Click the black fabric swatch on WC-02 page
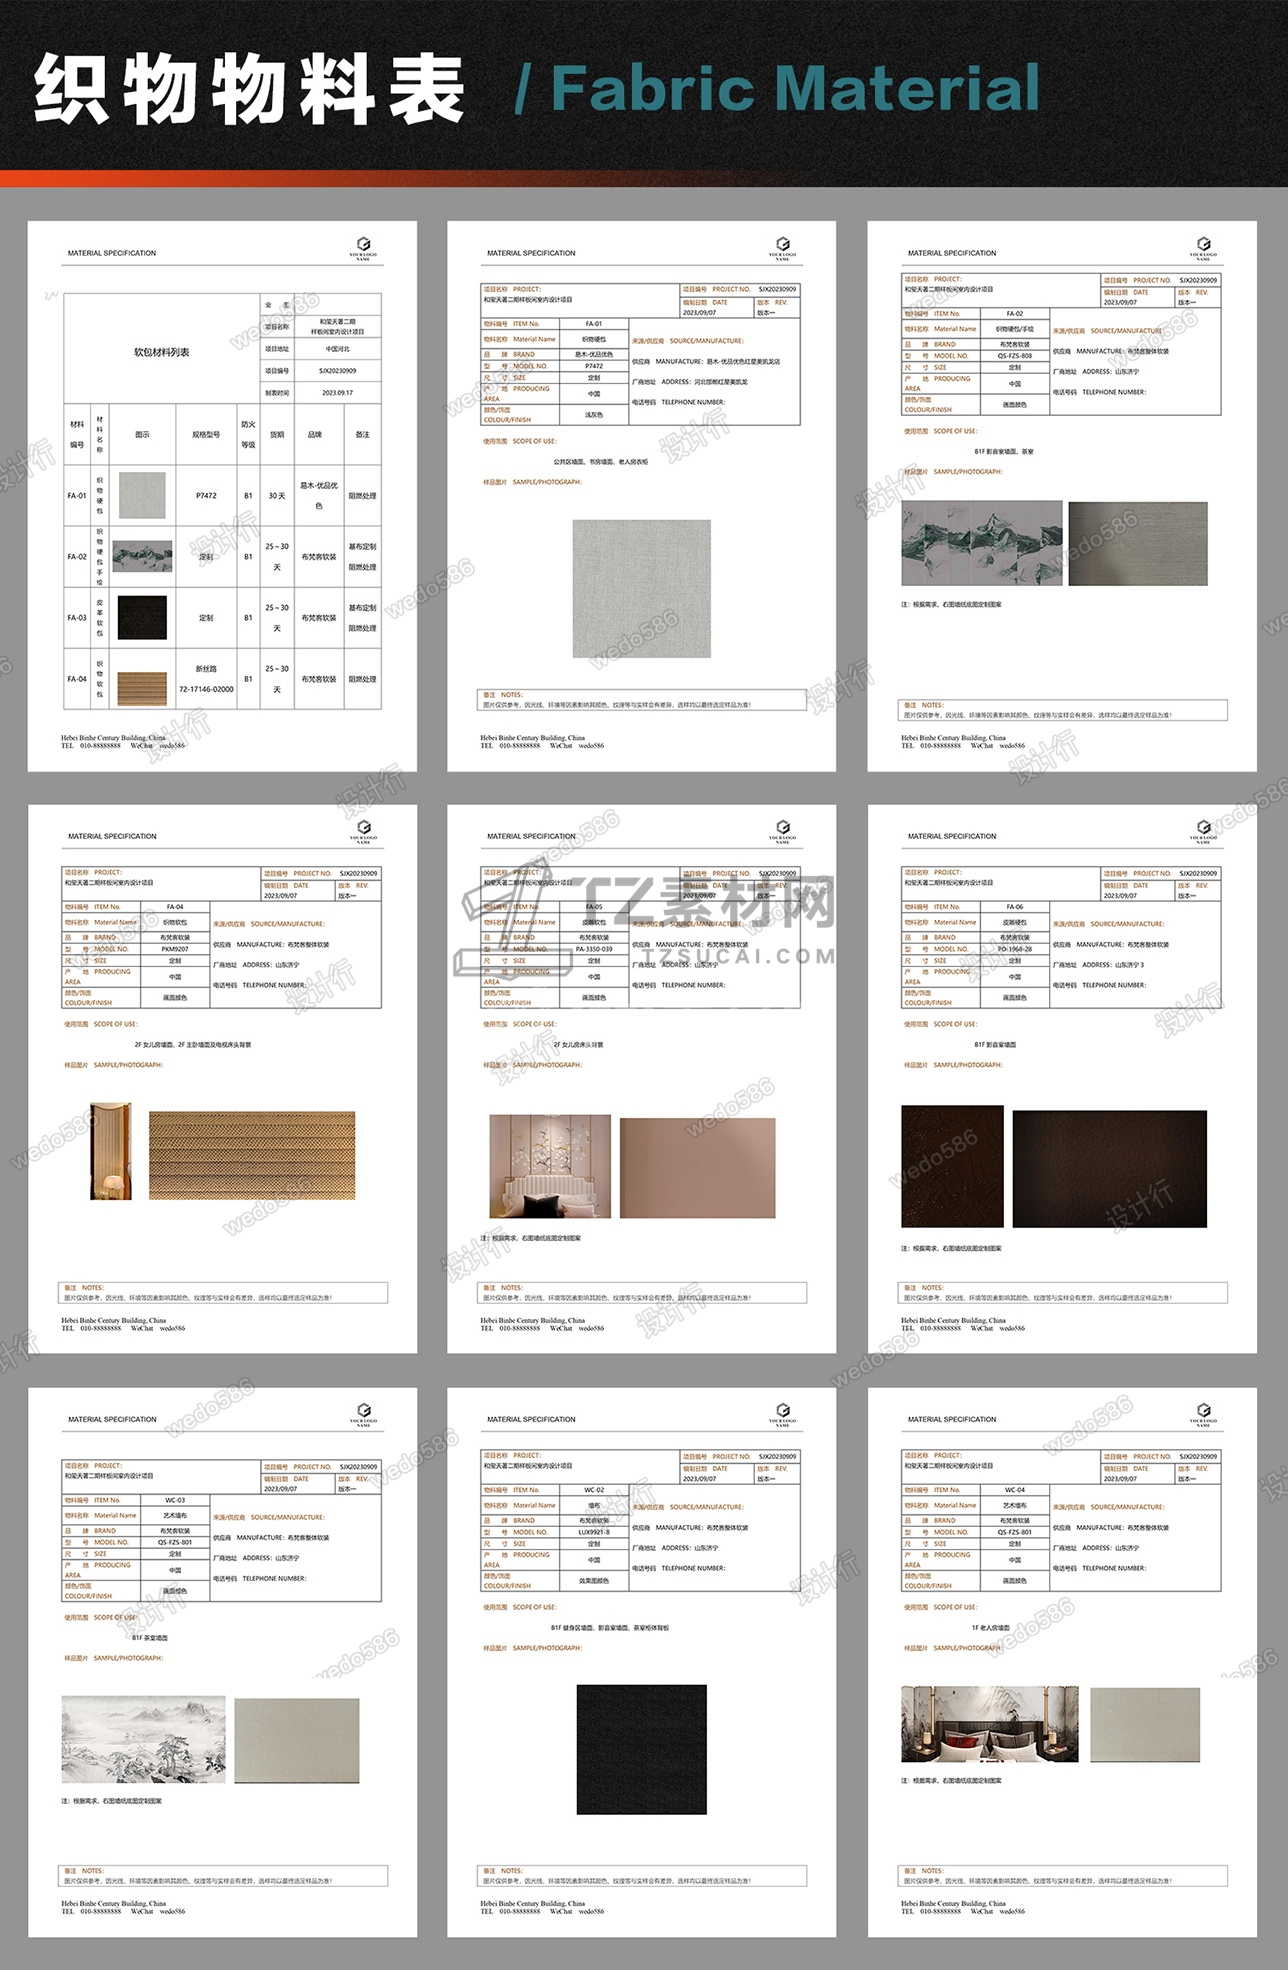This screenshot has height=1970, width=1288. (642, 1749)
